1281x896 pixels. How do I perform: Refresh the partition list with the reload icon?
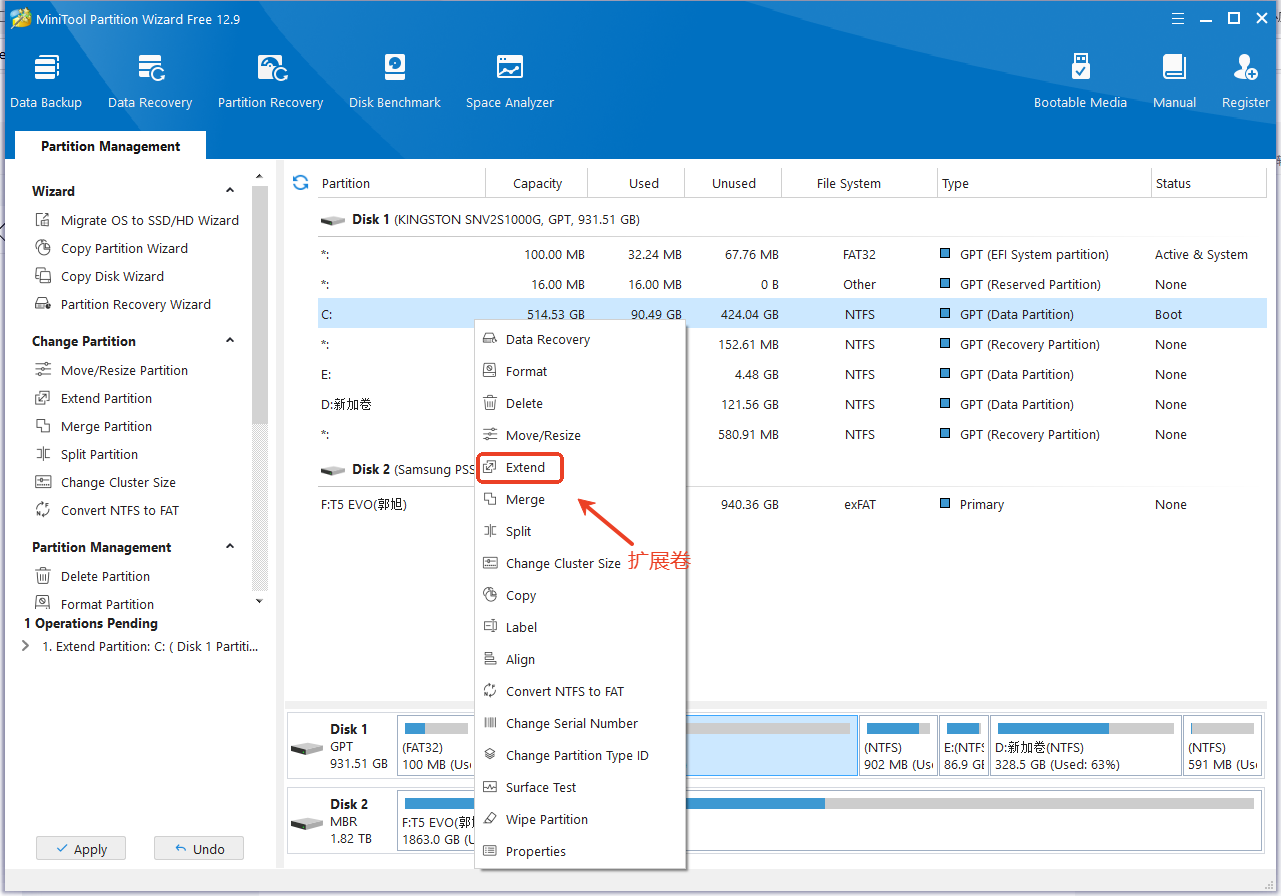tap(300, 183)
